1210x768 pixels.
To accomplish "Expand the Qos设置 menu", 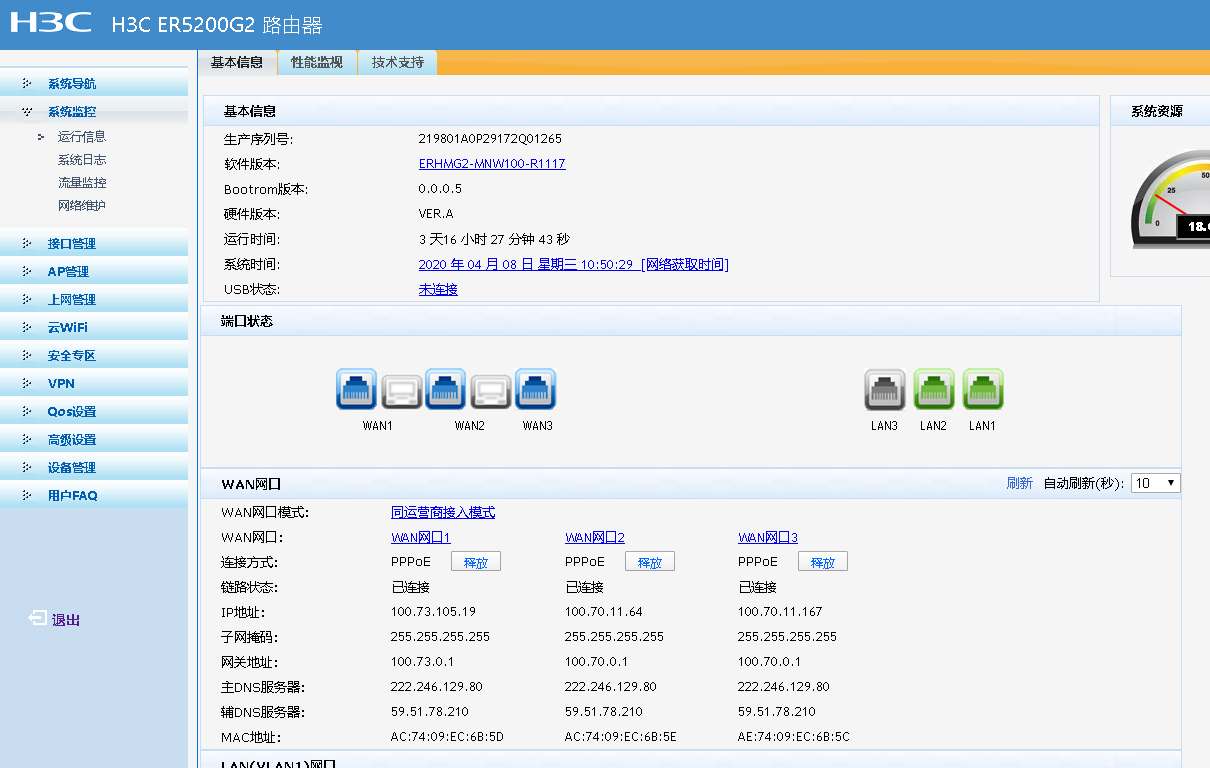I will point(94,412).
